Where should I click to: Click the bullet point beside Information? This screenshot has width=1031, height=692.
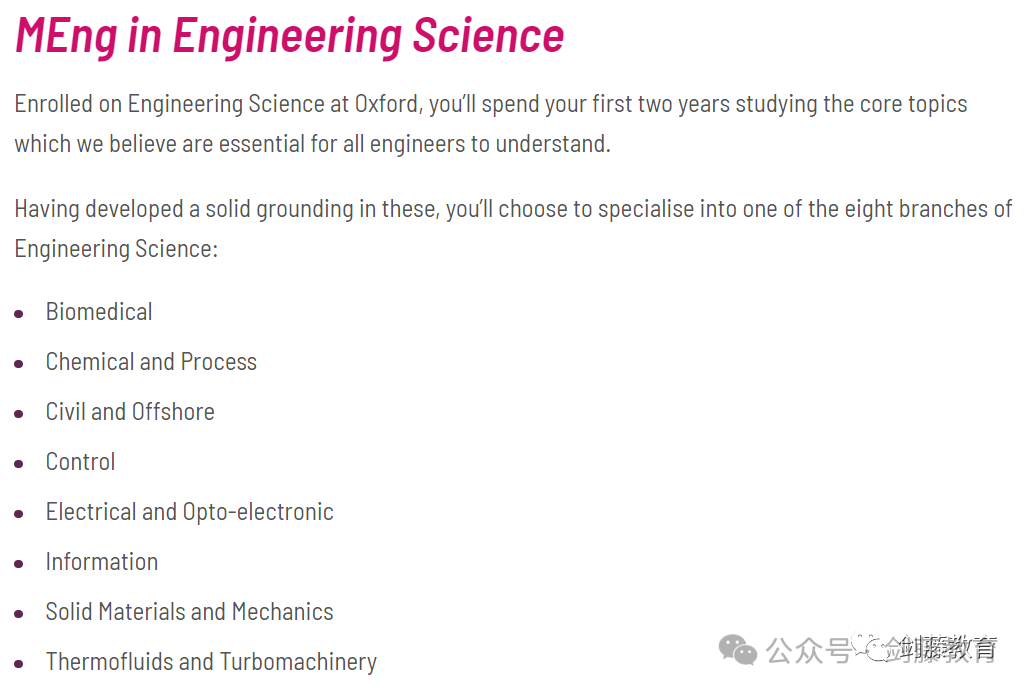(x=19, y=564)
